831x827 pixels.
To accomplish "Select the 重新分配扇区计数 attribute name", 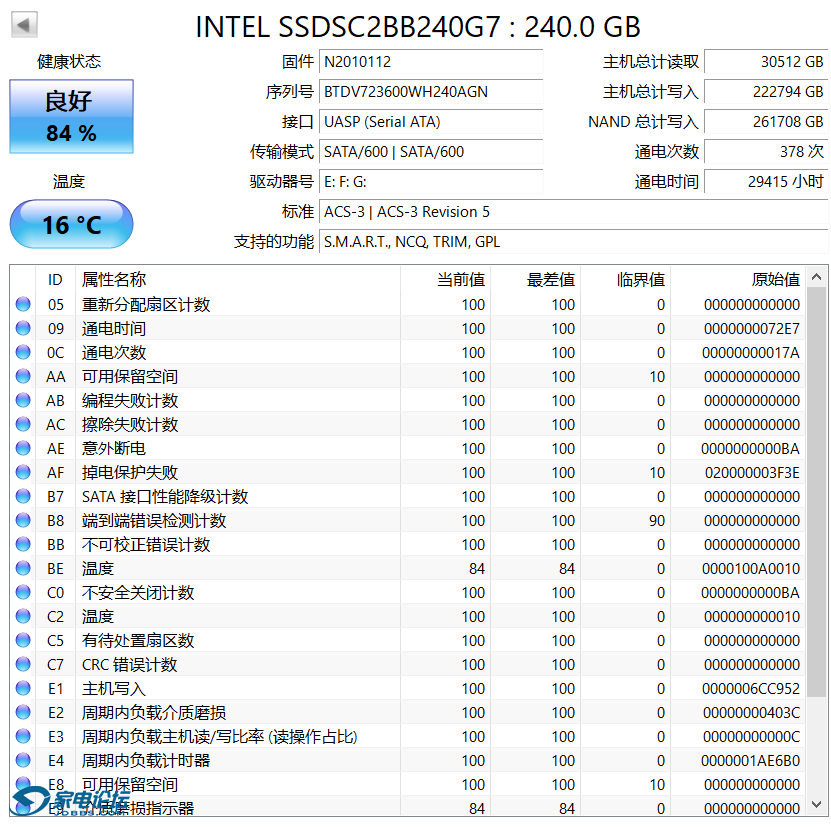I will pos(146,305).
